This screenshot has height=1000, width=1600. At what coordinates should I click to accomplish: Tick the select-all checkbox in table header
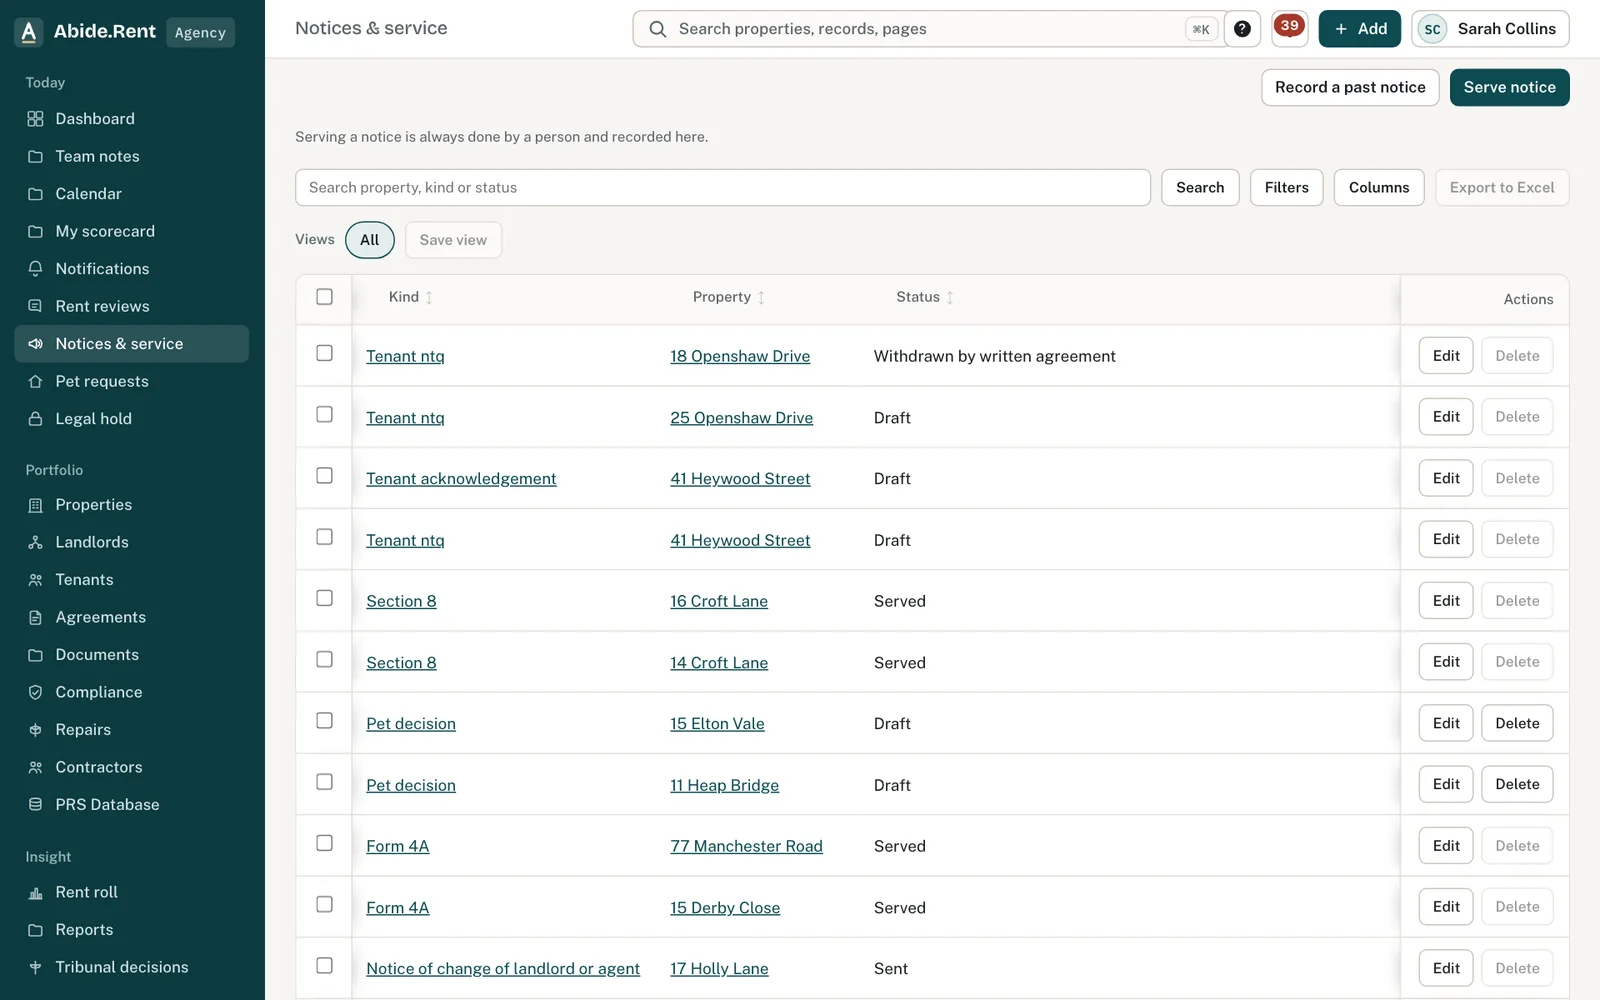(324, 297)
